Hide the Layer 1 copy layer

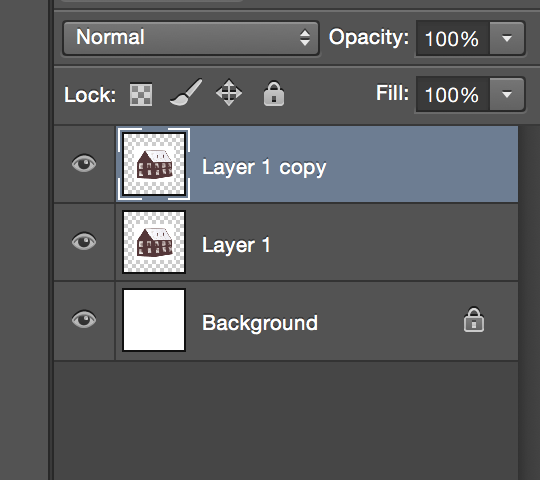point(84,163)
